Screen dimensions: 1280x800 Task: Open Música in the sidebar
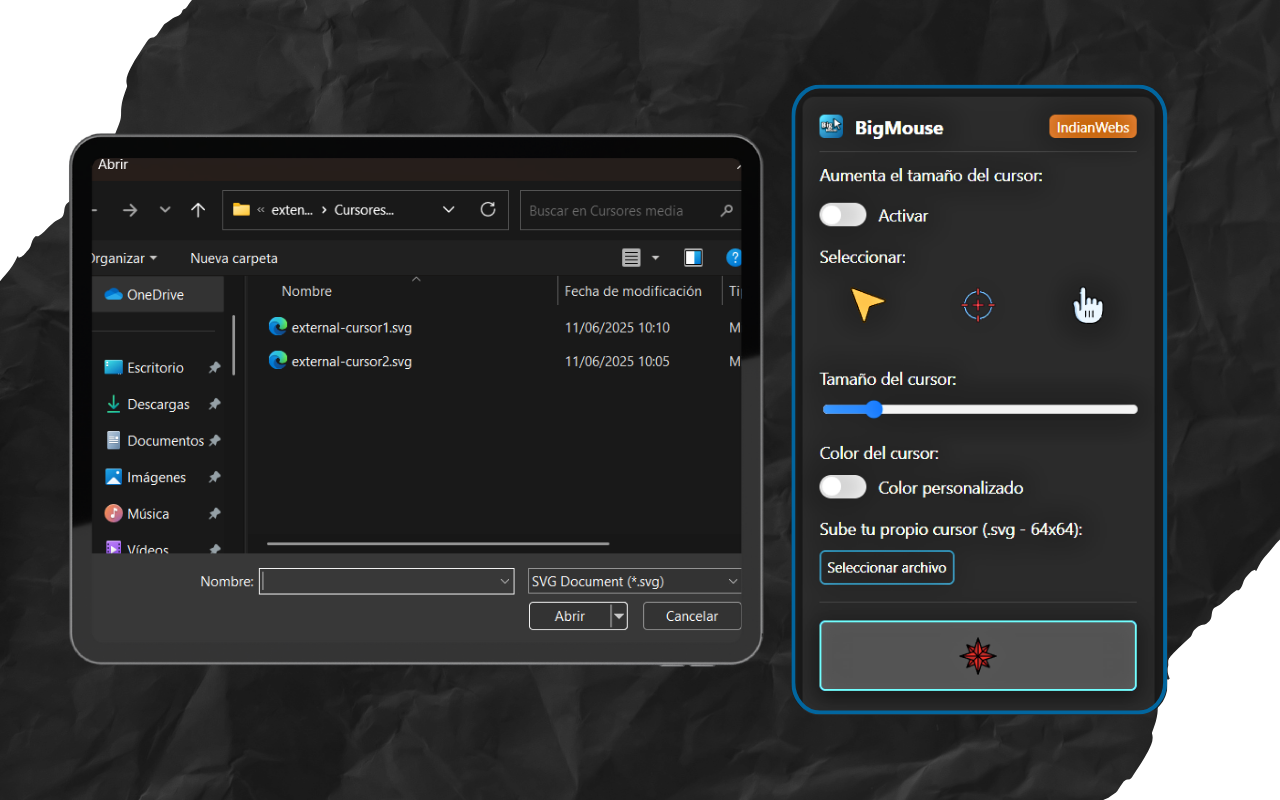138,514
